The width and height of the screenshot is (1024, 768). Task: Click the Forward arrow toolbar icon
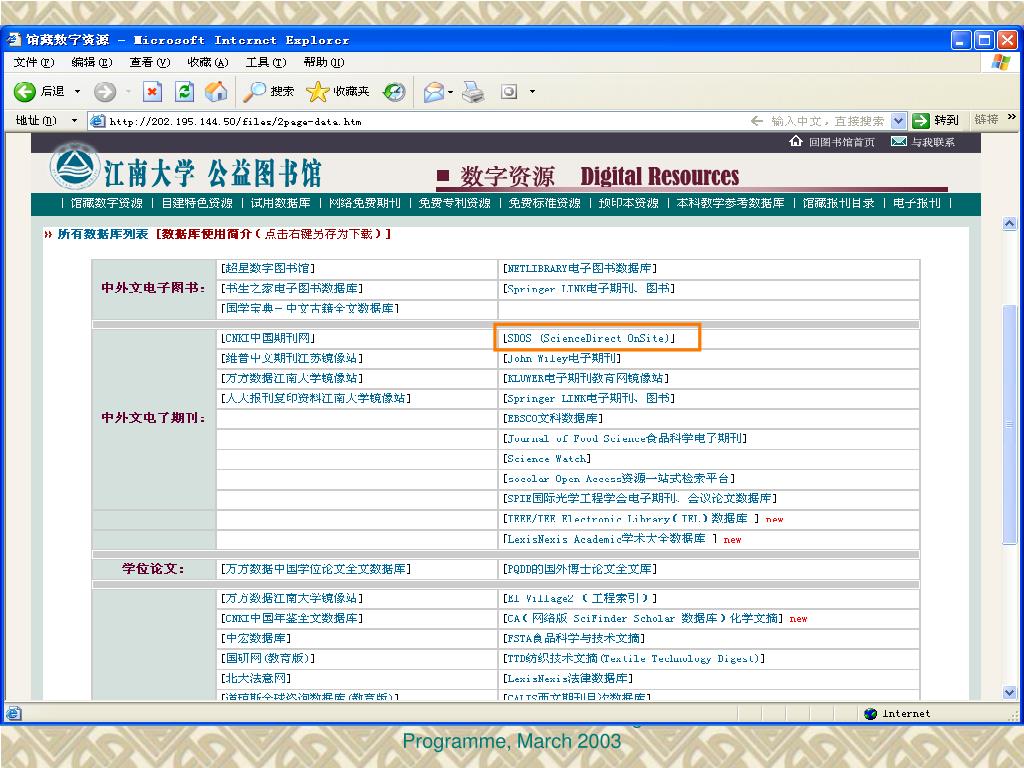point(104,91)
